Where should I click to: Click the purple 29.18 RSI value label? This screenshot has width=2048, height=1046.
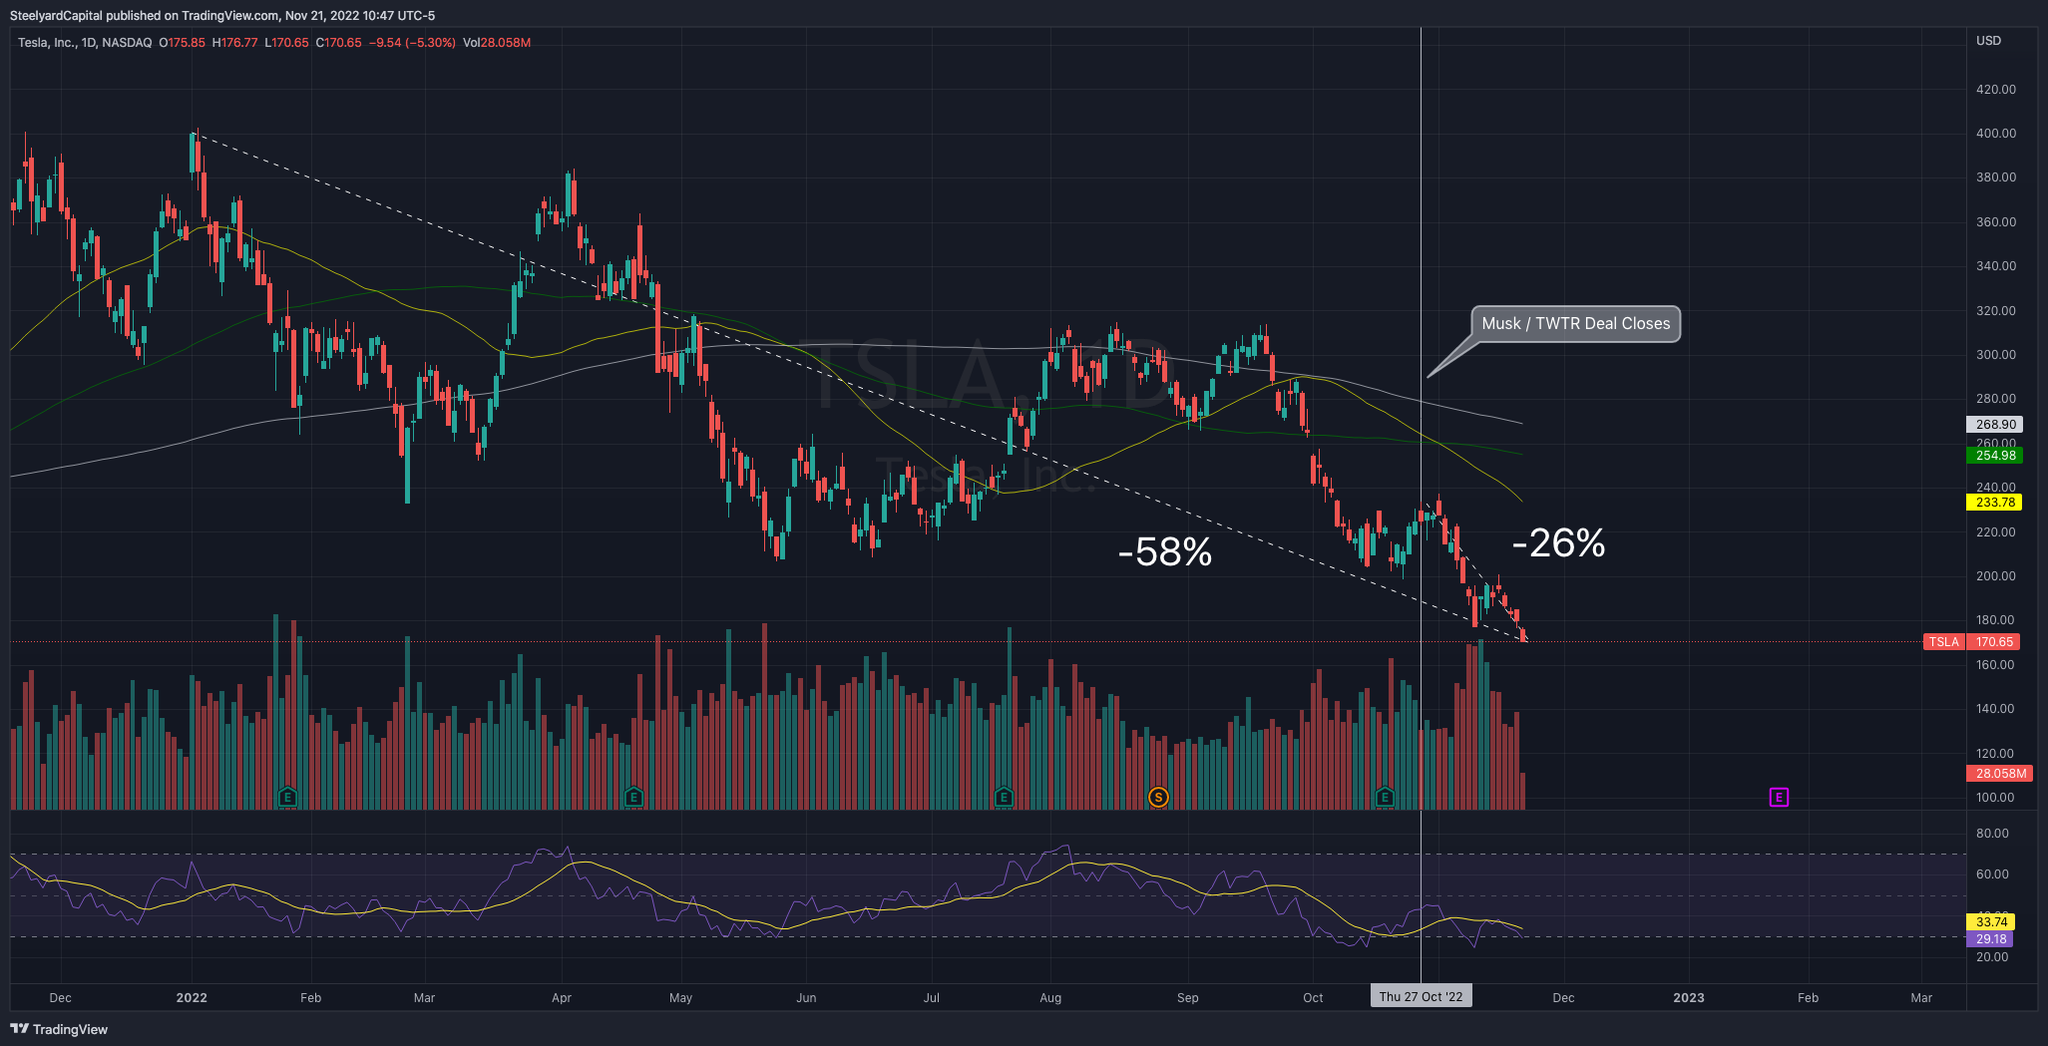(x=1991, y=940)
